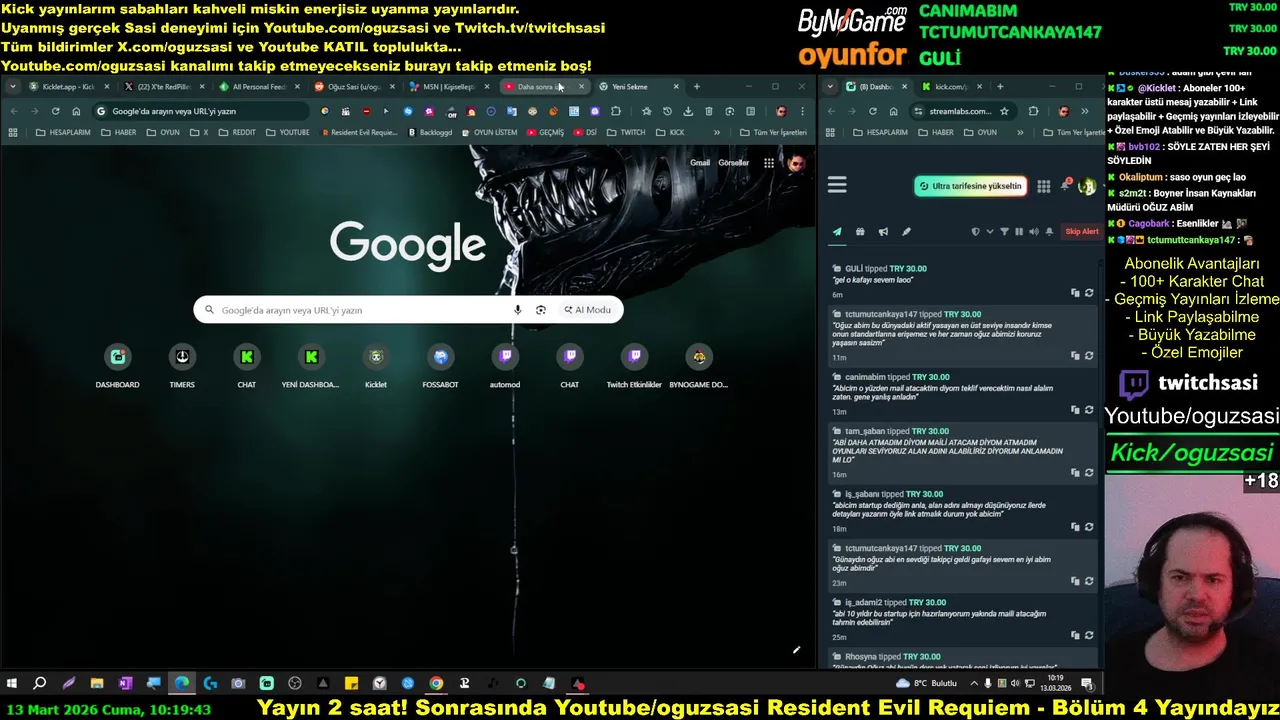Toggle the shield moderation icon in Streamlabs

[976, 232]
